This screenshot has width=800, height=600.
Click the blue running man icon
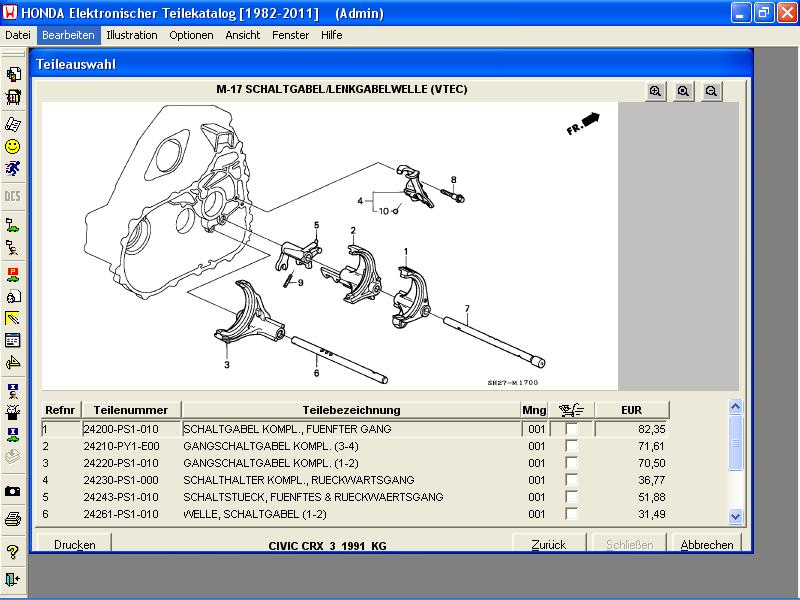[x=13, y=169]
